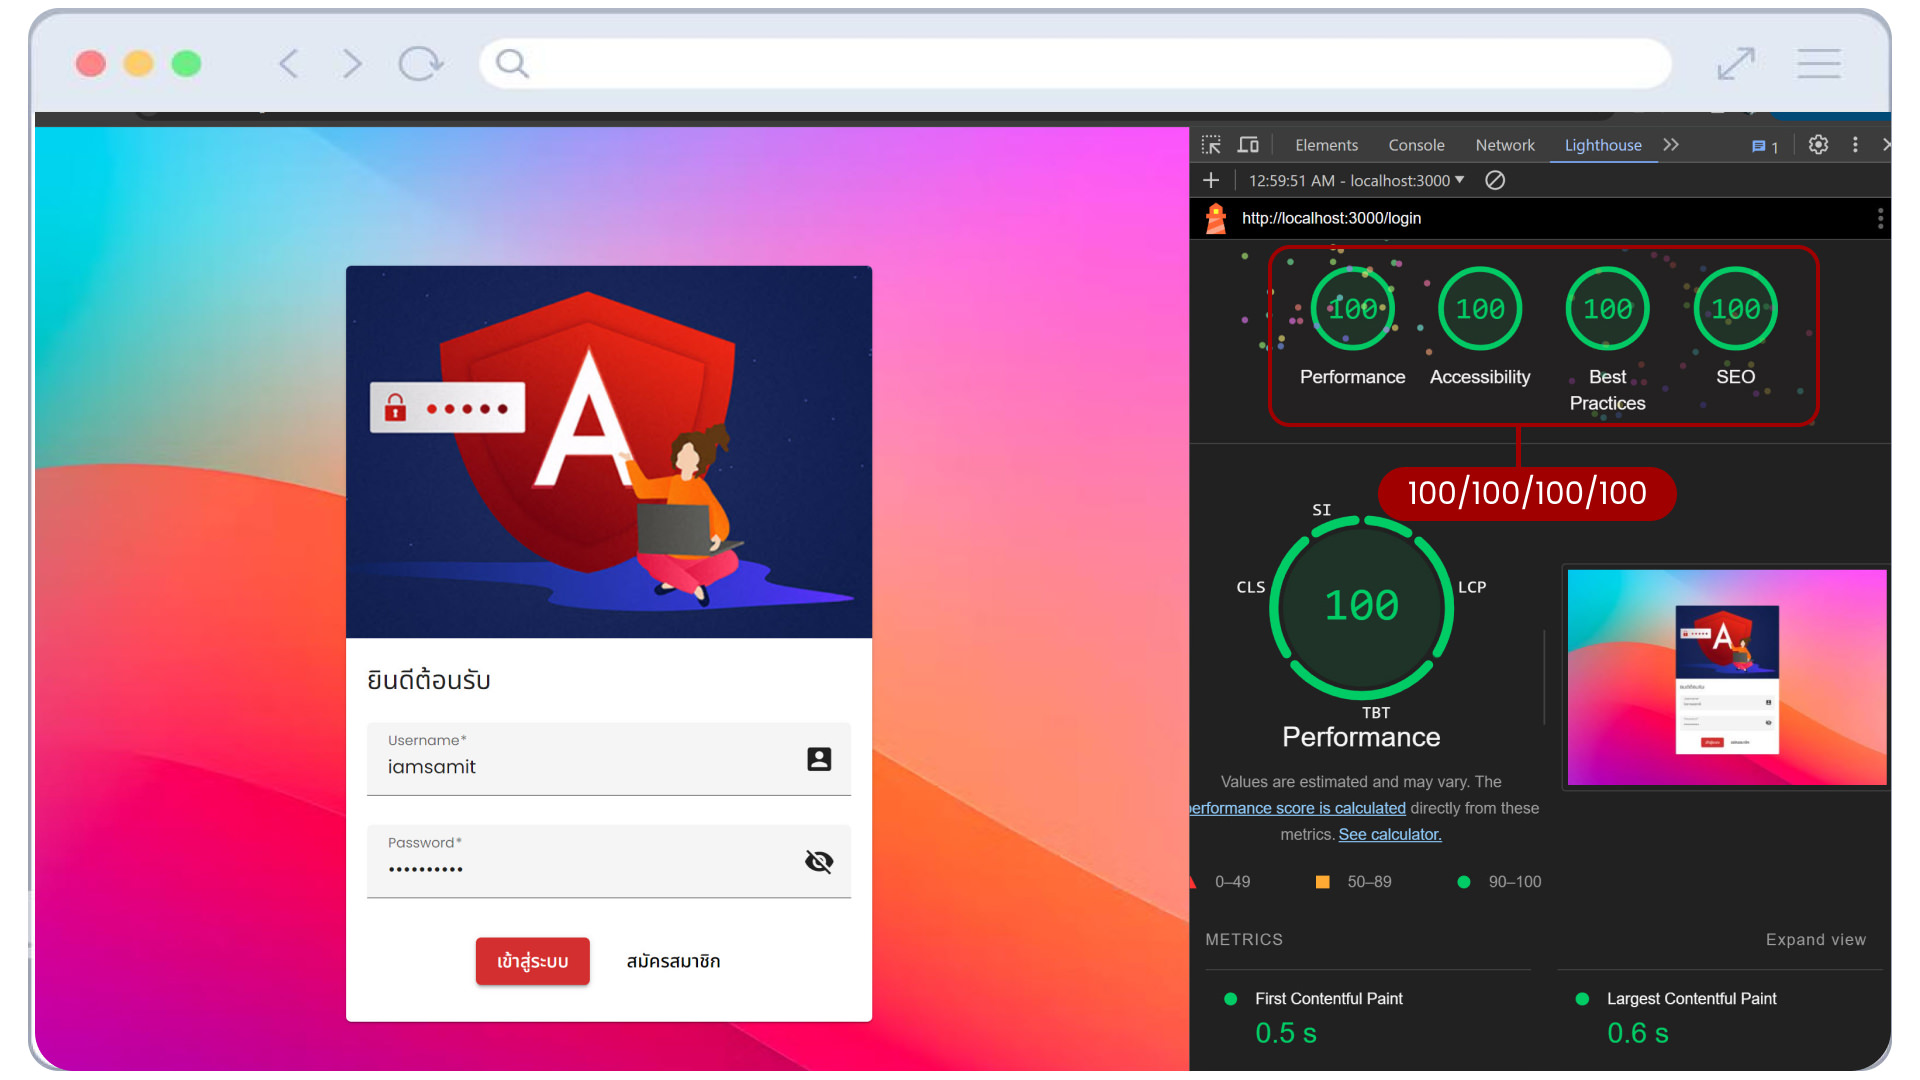The image size is (1920, 1080).
Task: Open DevTools settings gear
Action: [1818, 145]
